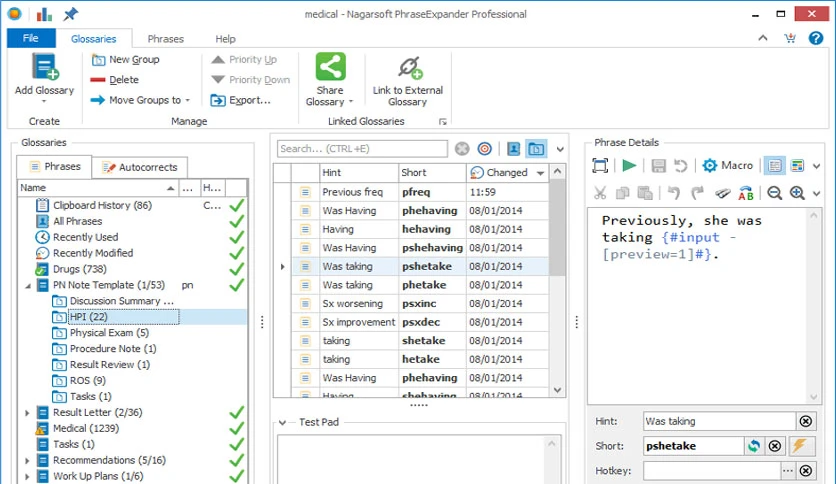Screen dimensions: 836x484
Task: Open the Move Groups to dropdown
Action: coord(140,100)
